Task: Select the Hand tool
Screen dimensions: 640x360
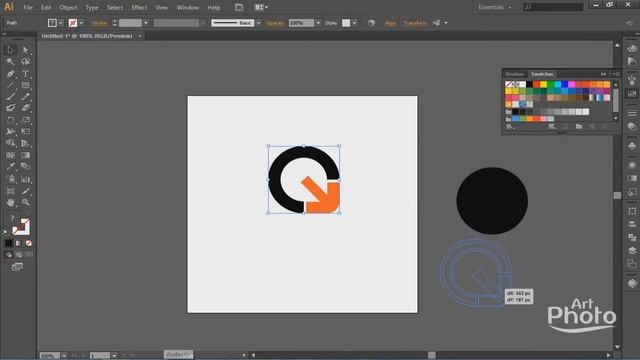Action: [x=11, y=202]
